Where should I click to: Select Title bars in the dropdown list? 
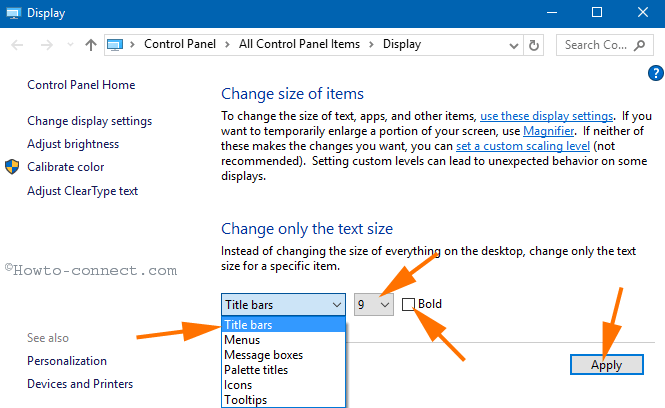pyautogui.click(x=283, y=325)
